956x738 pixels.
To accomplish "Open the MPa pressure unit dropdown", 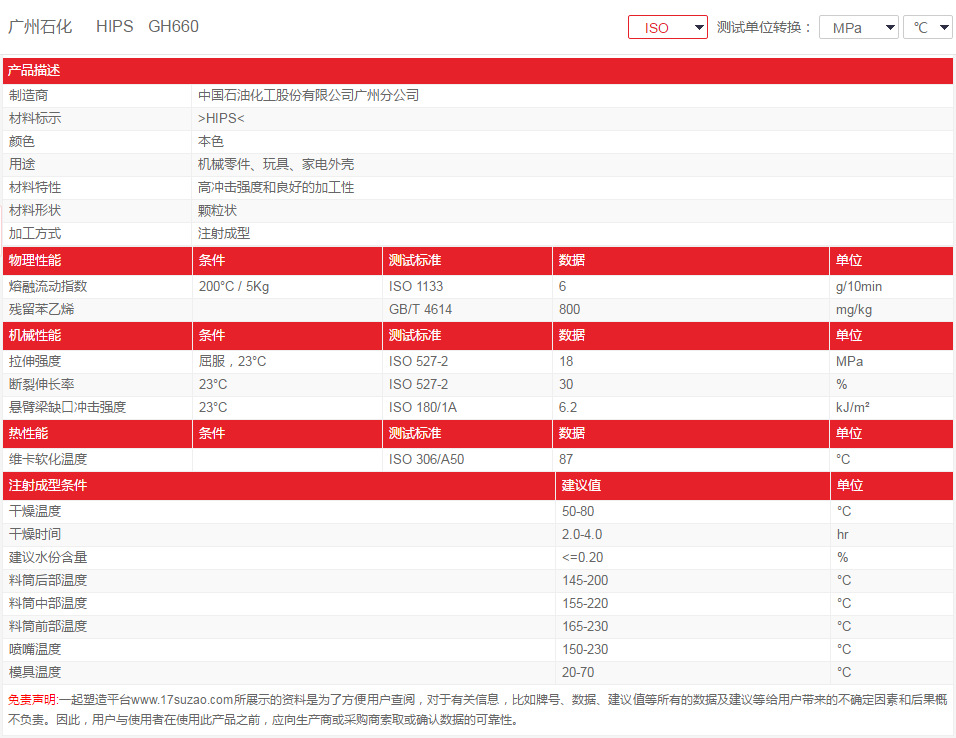I will tap(858, 27).
